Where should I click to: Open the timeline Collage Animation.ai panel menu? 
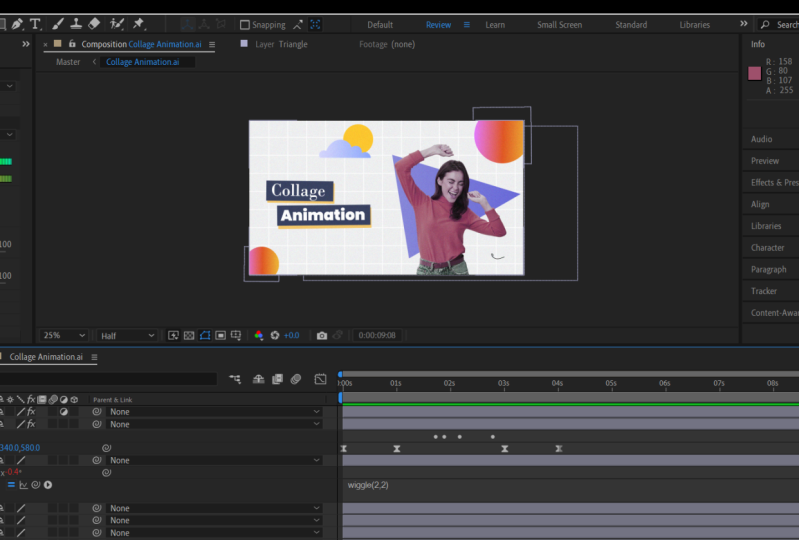tap(94, 357)
